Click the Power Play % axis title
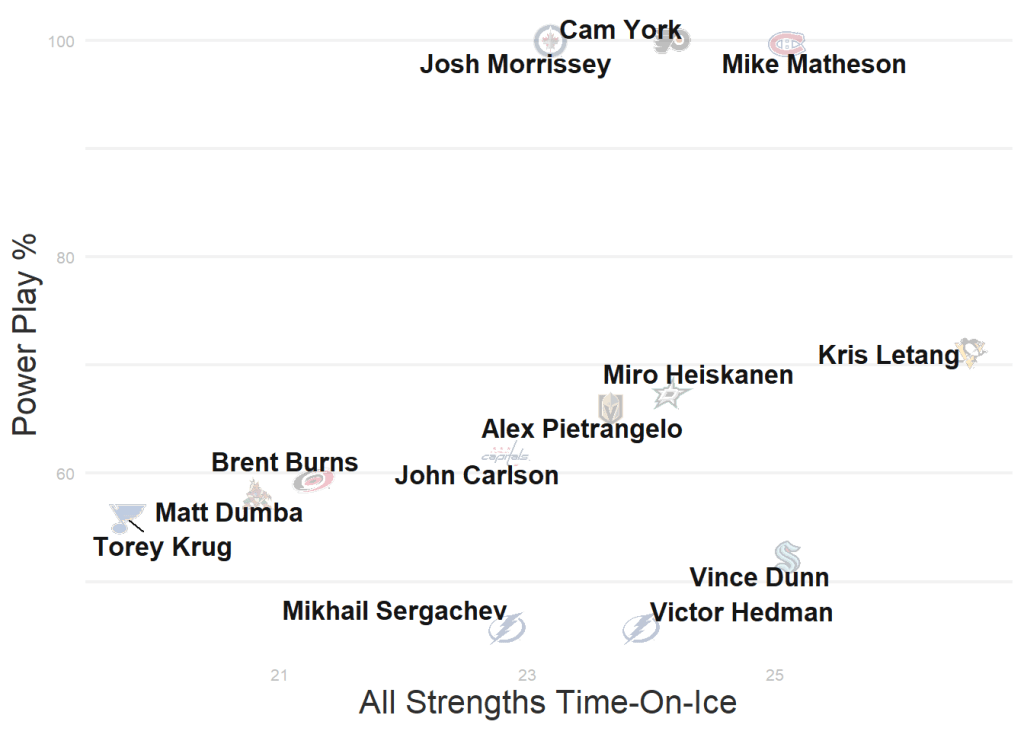 (26, 334)
